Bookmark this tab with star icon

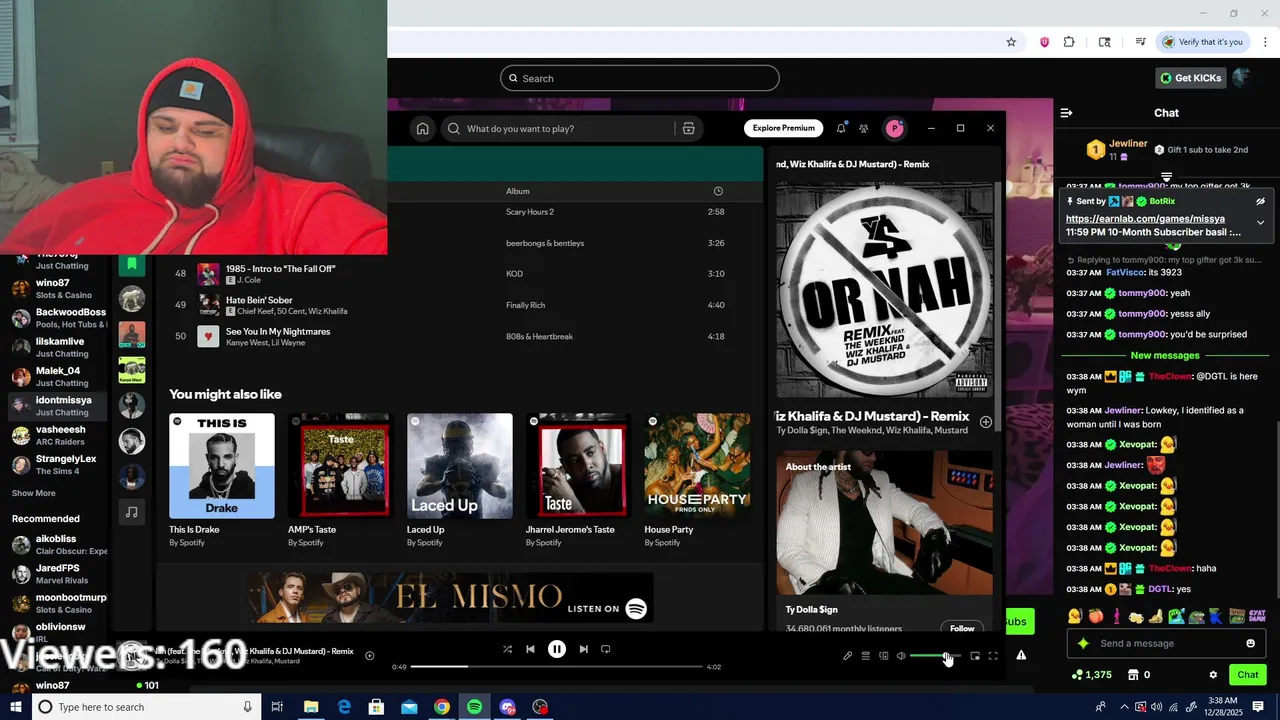tap(1011, 42)
